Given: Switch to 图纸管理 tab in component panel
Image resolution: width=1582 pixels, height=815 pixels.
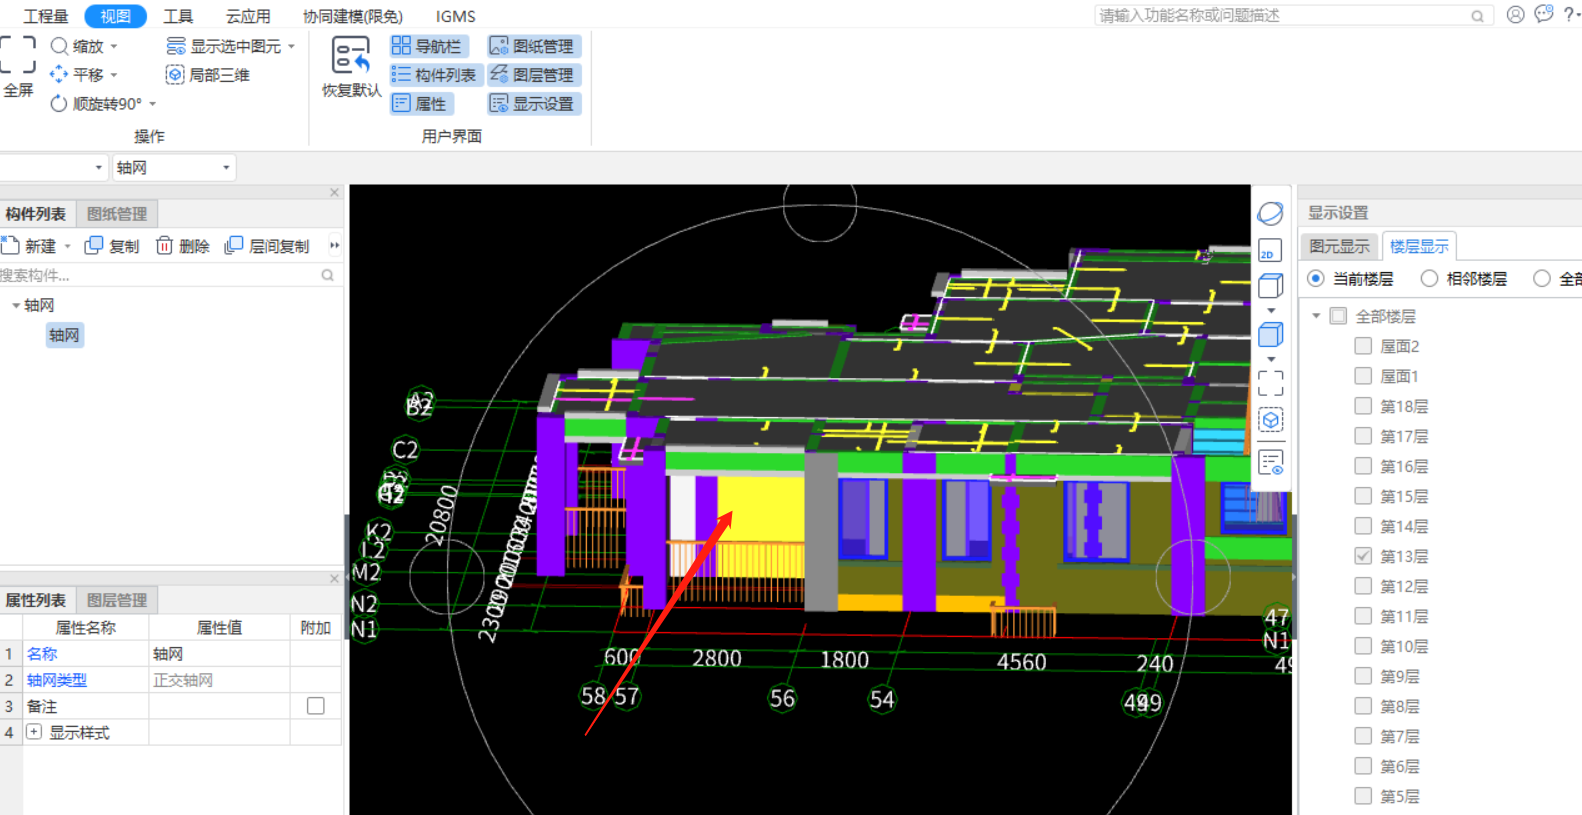Looking at the screenshot, I should pyautogui.click(x=117, y=214).
